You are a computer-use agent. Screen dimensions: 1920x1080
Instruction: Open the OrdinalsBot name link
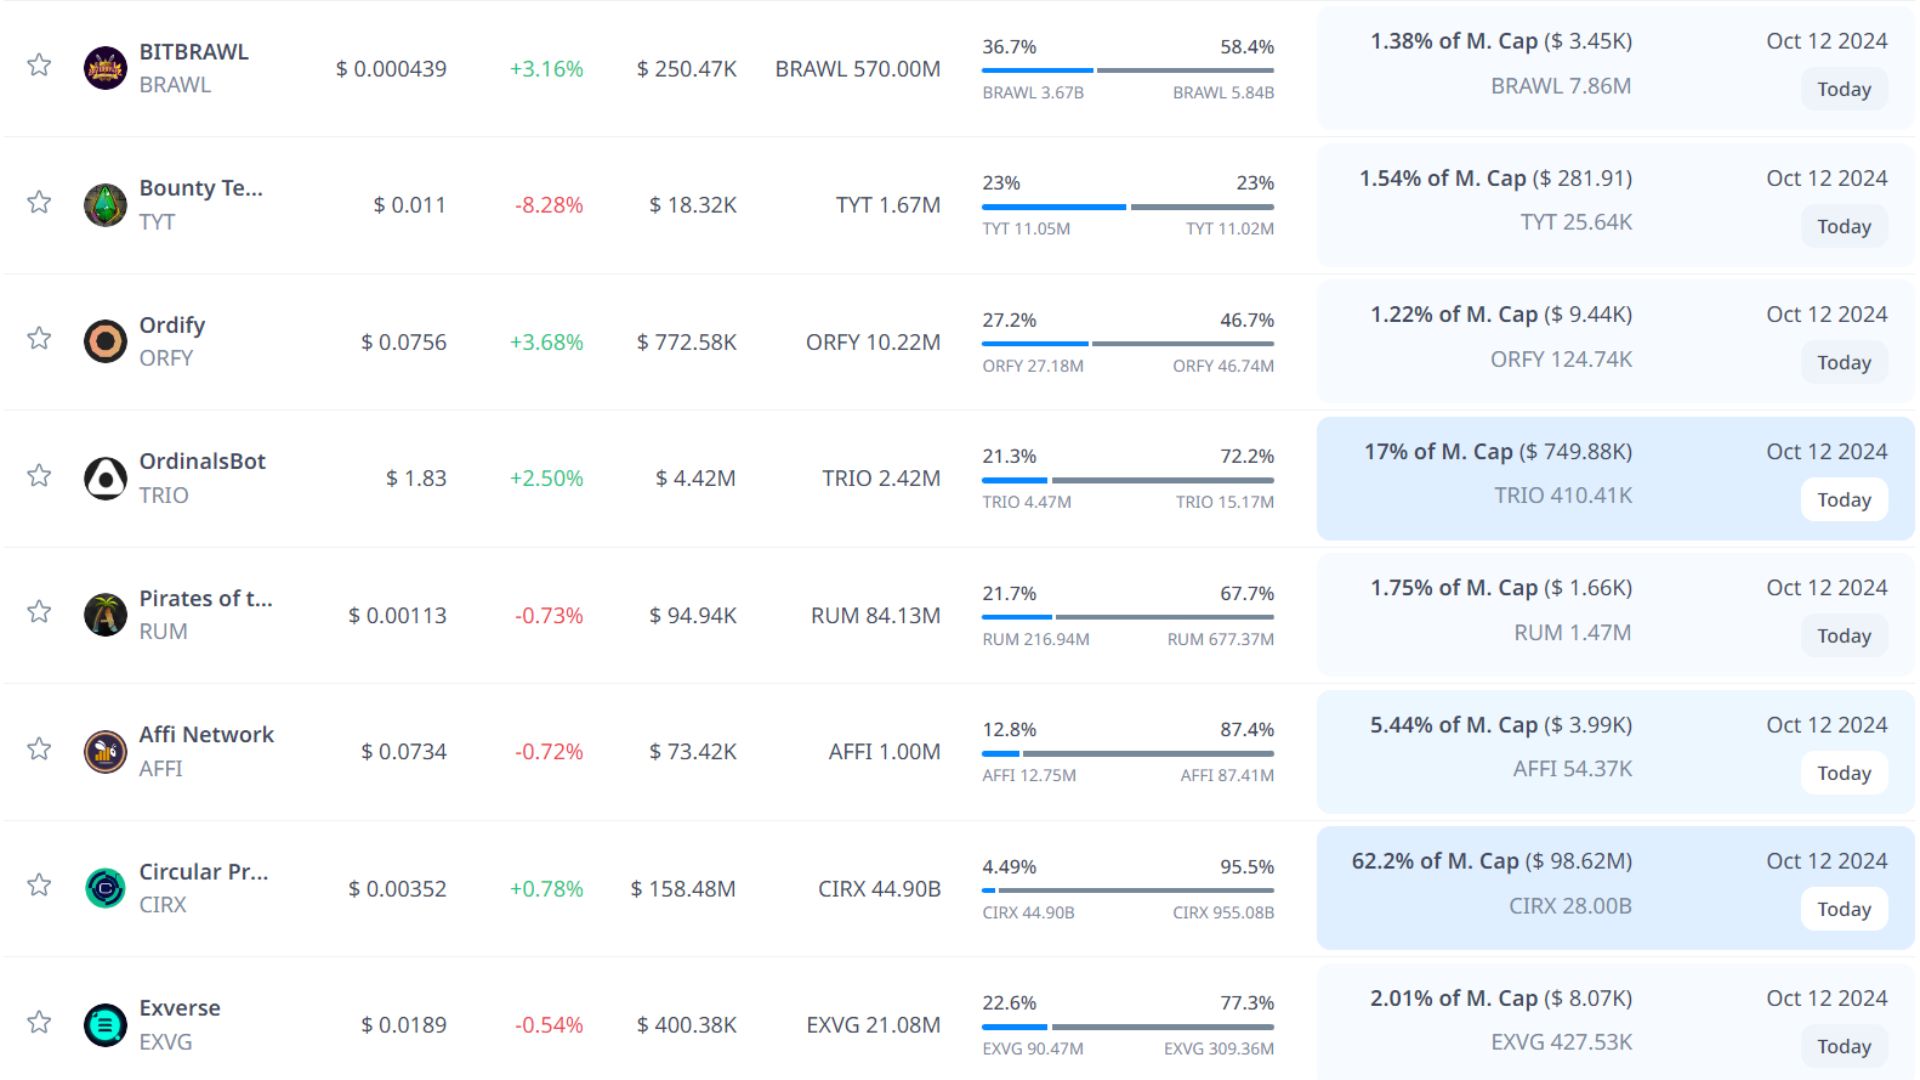click(x=202, y=462)
